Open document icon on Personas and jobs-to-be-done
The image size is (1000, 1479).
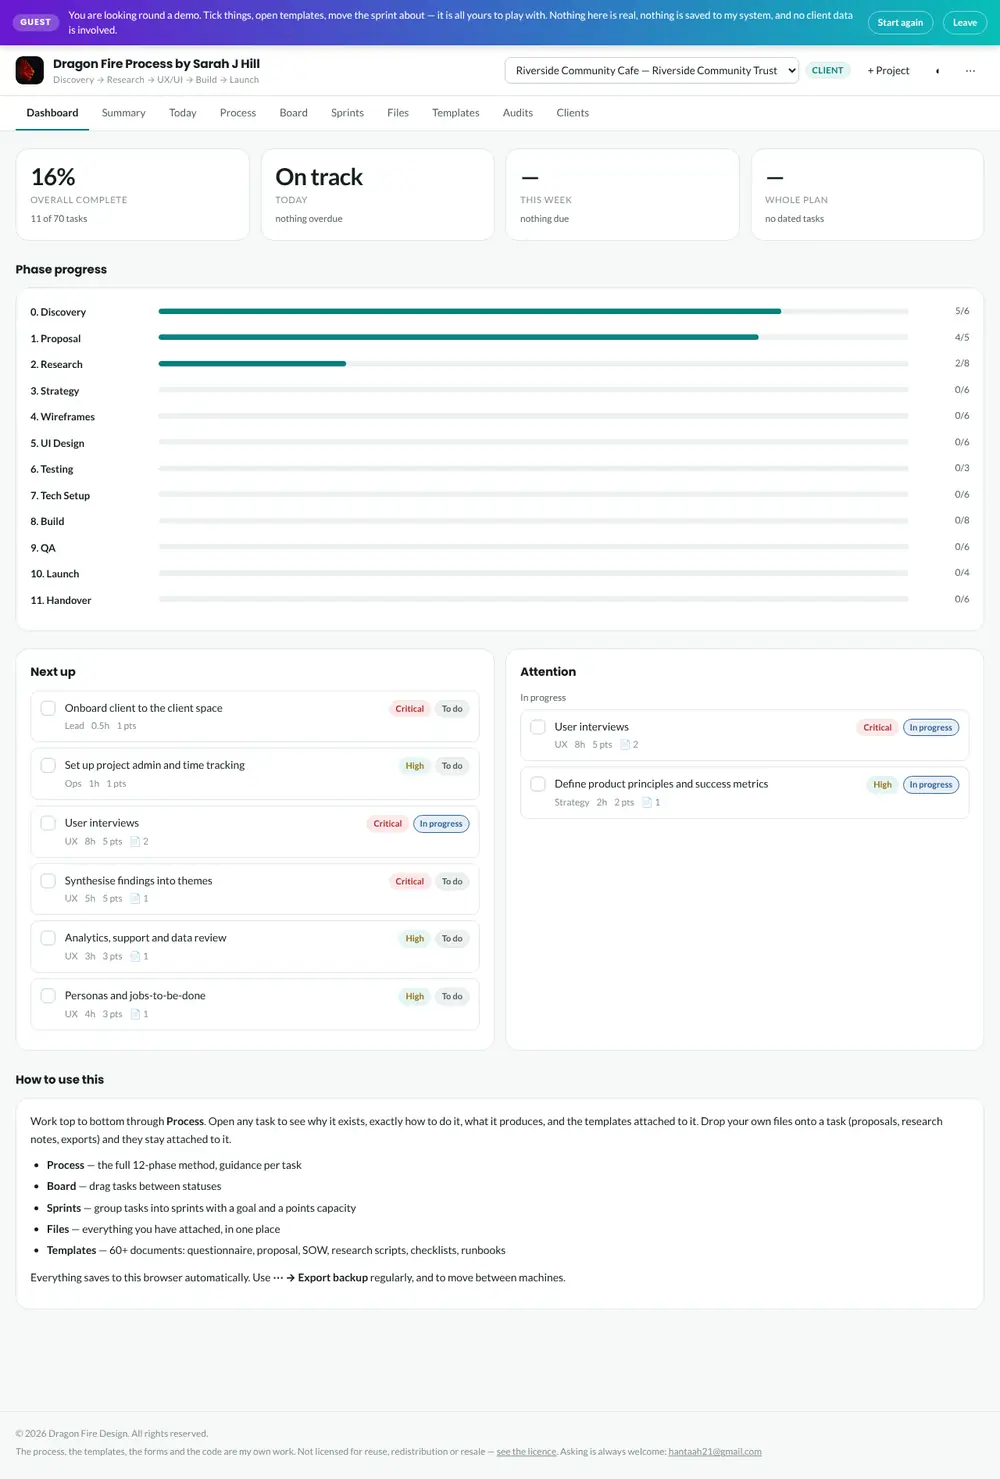(x=136, y=1014)
